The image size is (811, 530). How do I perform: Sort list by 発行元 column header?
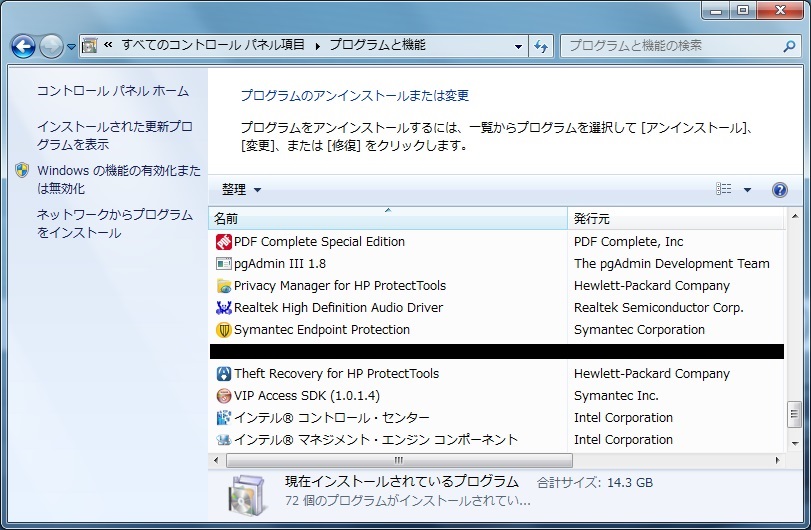tap(676, 218)
